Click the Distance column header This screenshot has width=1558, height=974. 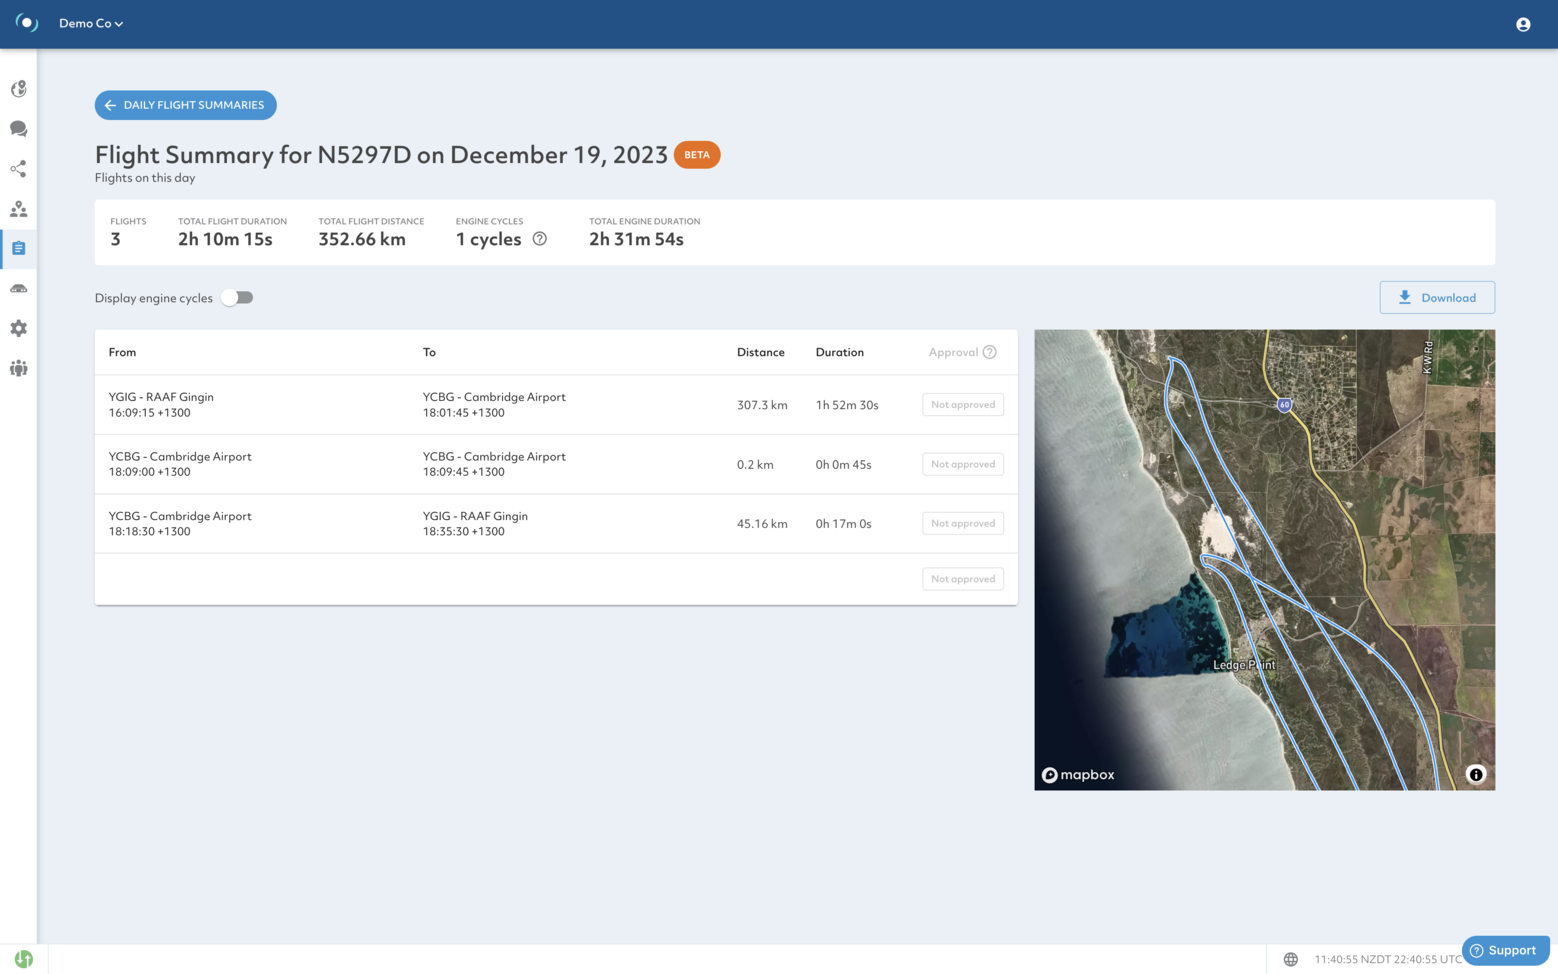[761, 352]
